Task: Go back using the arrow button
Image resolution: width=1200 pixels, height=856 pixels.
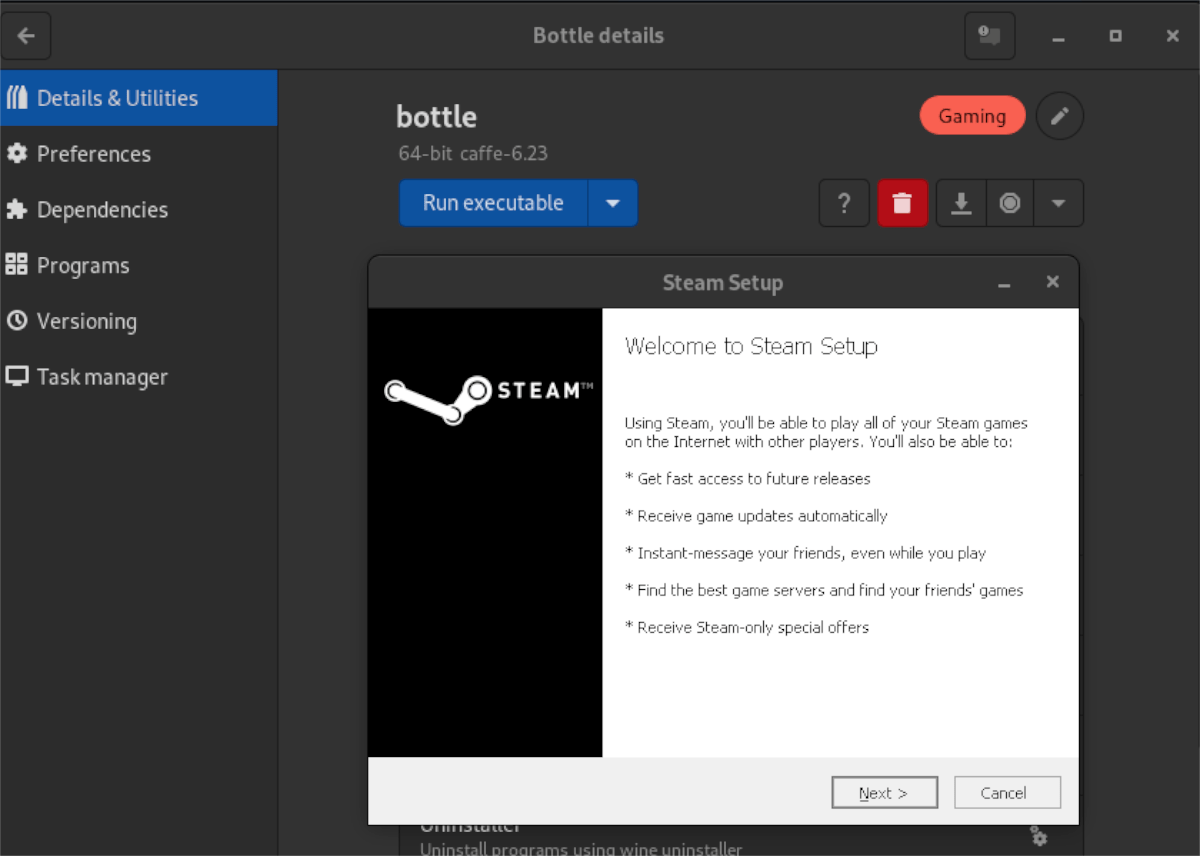Action: click(26, 35)
